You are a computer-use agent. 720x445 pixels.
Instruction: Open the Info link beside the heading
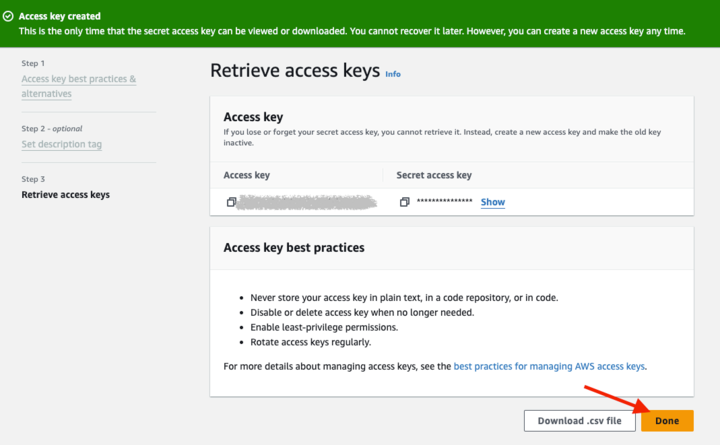[x=393, y=74]
